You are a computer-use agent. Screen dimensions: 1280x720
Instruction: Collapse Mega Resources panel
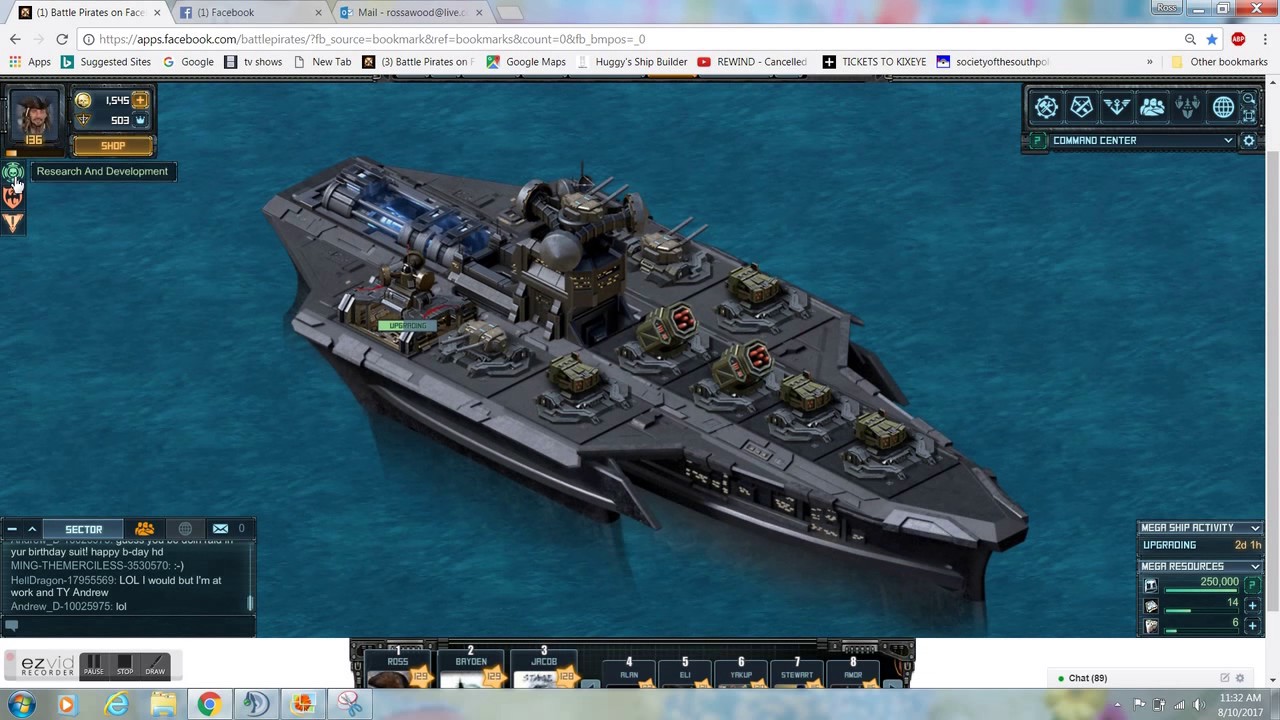pyautogui.click(x=1255, y=566)
